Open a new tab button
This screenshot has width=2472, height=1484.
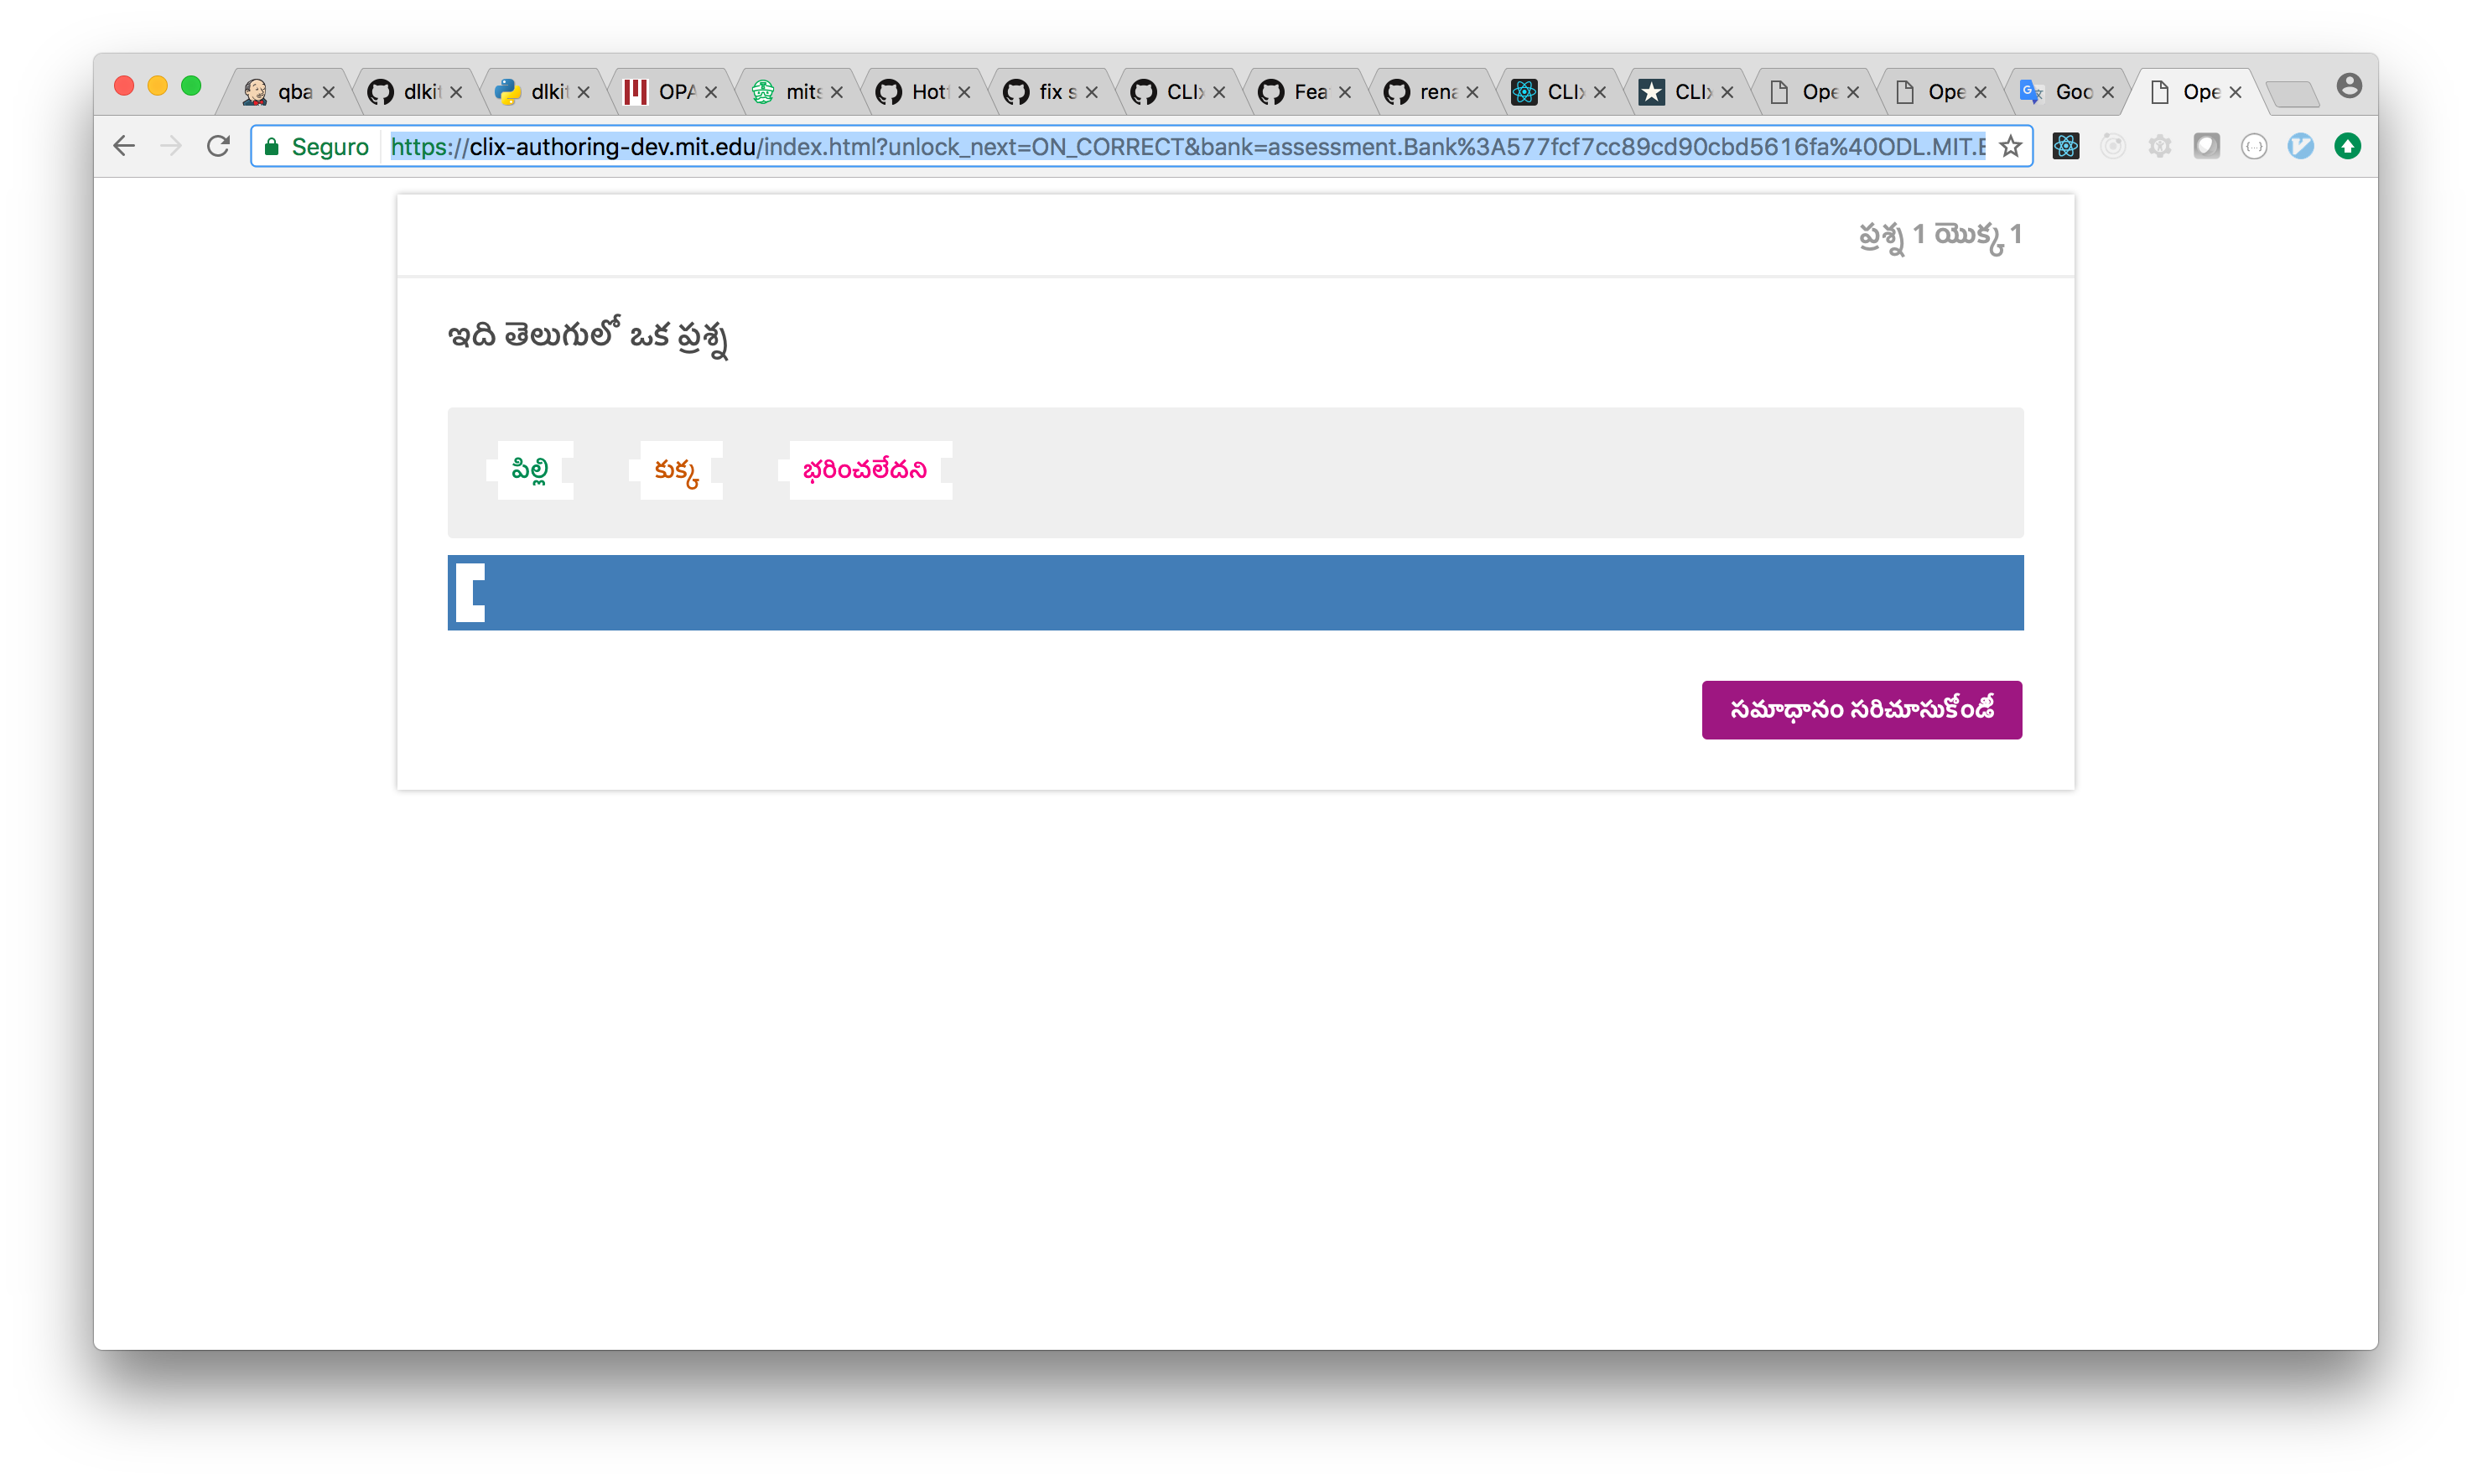2292,94
